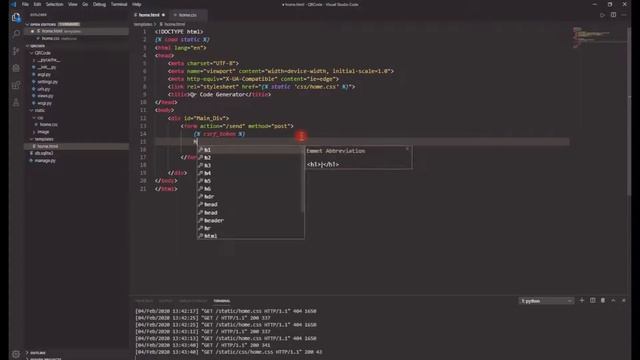640x360 pixels.
Task: Open urls.py in the explorer
Action: (44, 89)
